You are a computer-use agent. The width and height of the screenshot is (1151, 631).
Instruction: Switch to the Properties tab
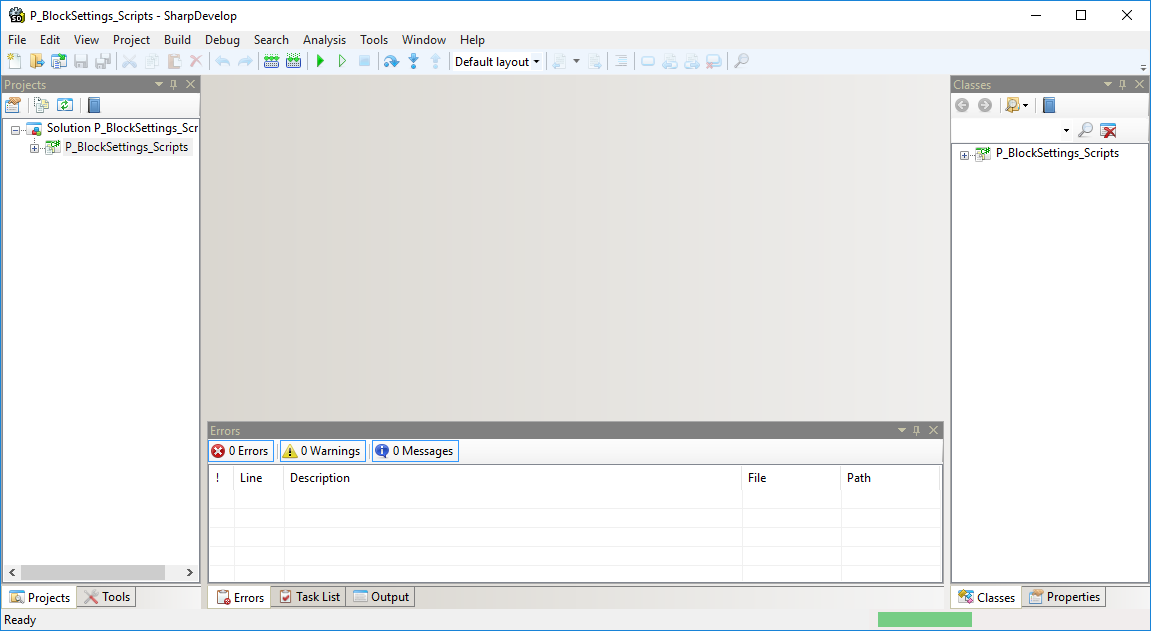1064,597
